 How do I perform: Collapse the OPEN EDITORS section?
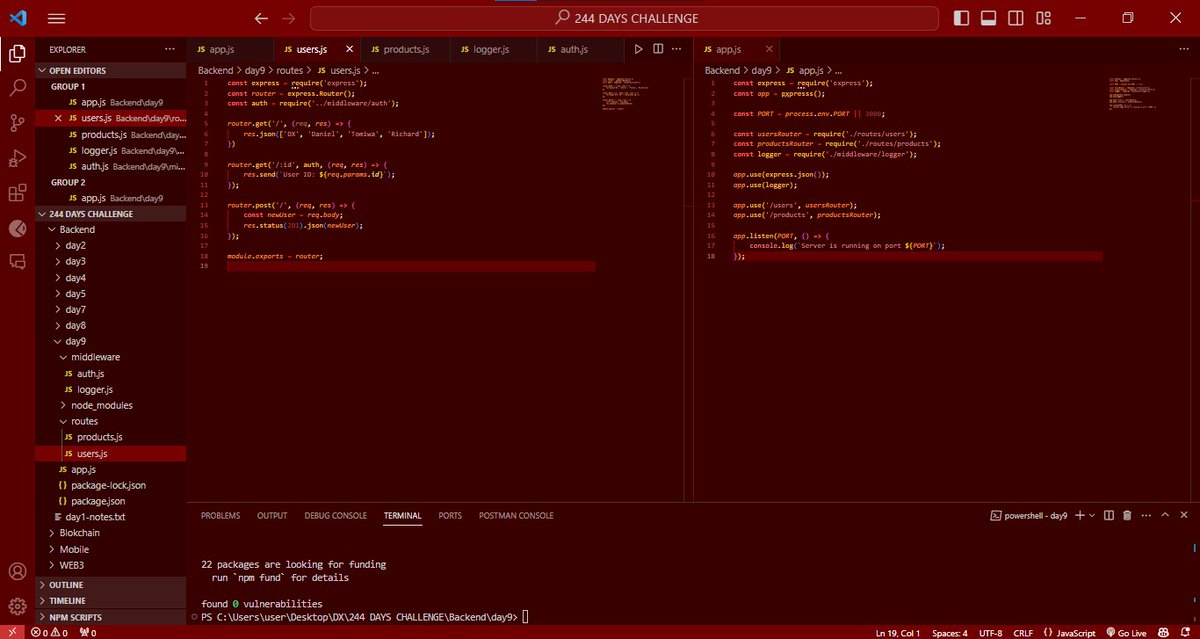coord(110,70)
